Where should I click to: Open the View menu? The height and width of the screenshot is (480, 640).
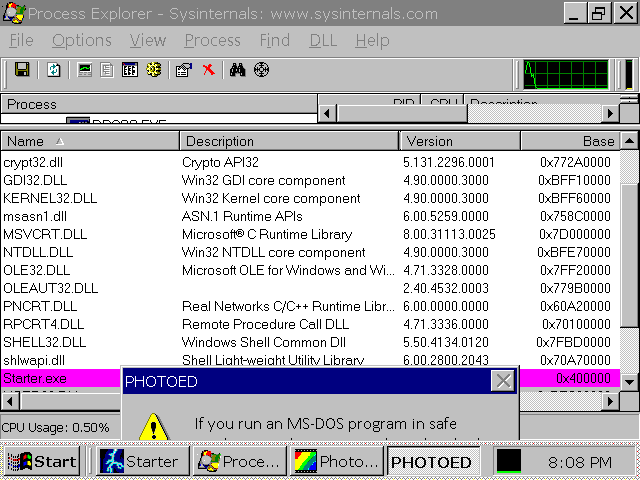148,40
